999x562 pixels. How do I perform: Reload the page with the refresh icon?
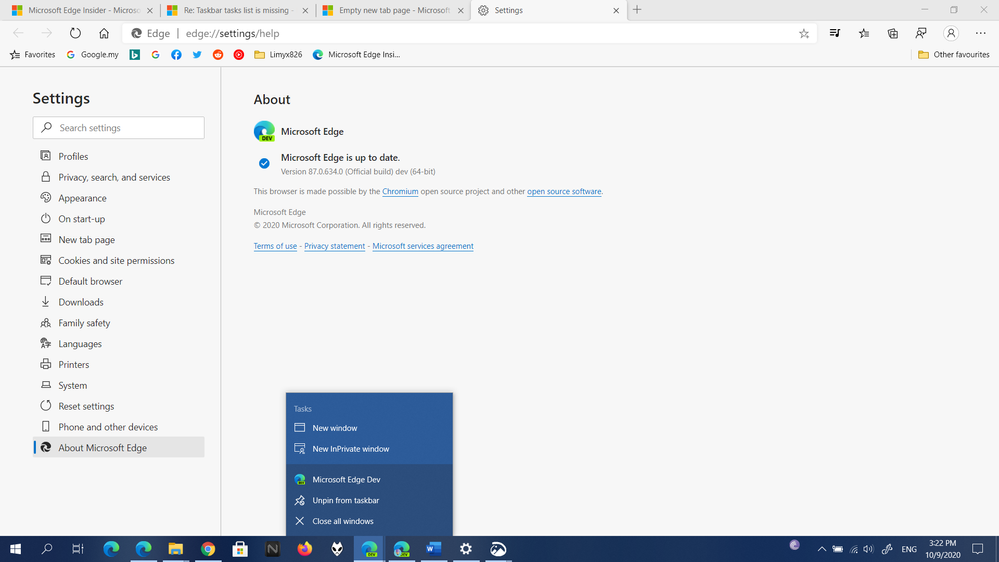coord(75,33)
